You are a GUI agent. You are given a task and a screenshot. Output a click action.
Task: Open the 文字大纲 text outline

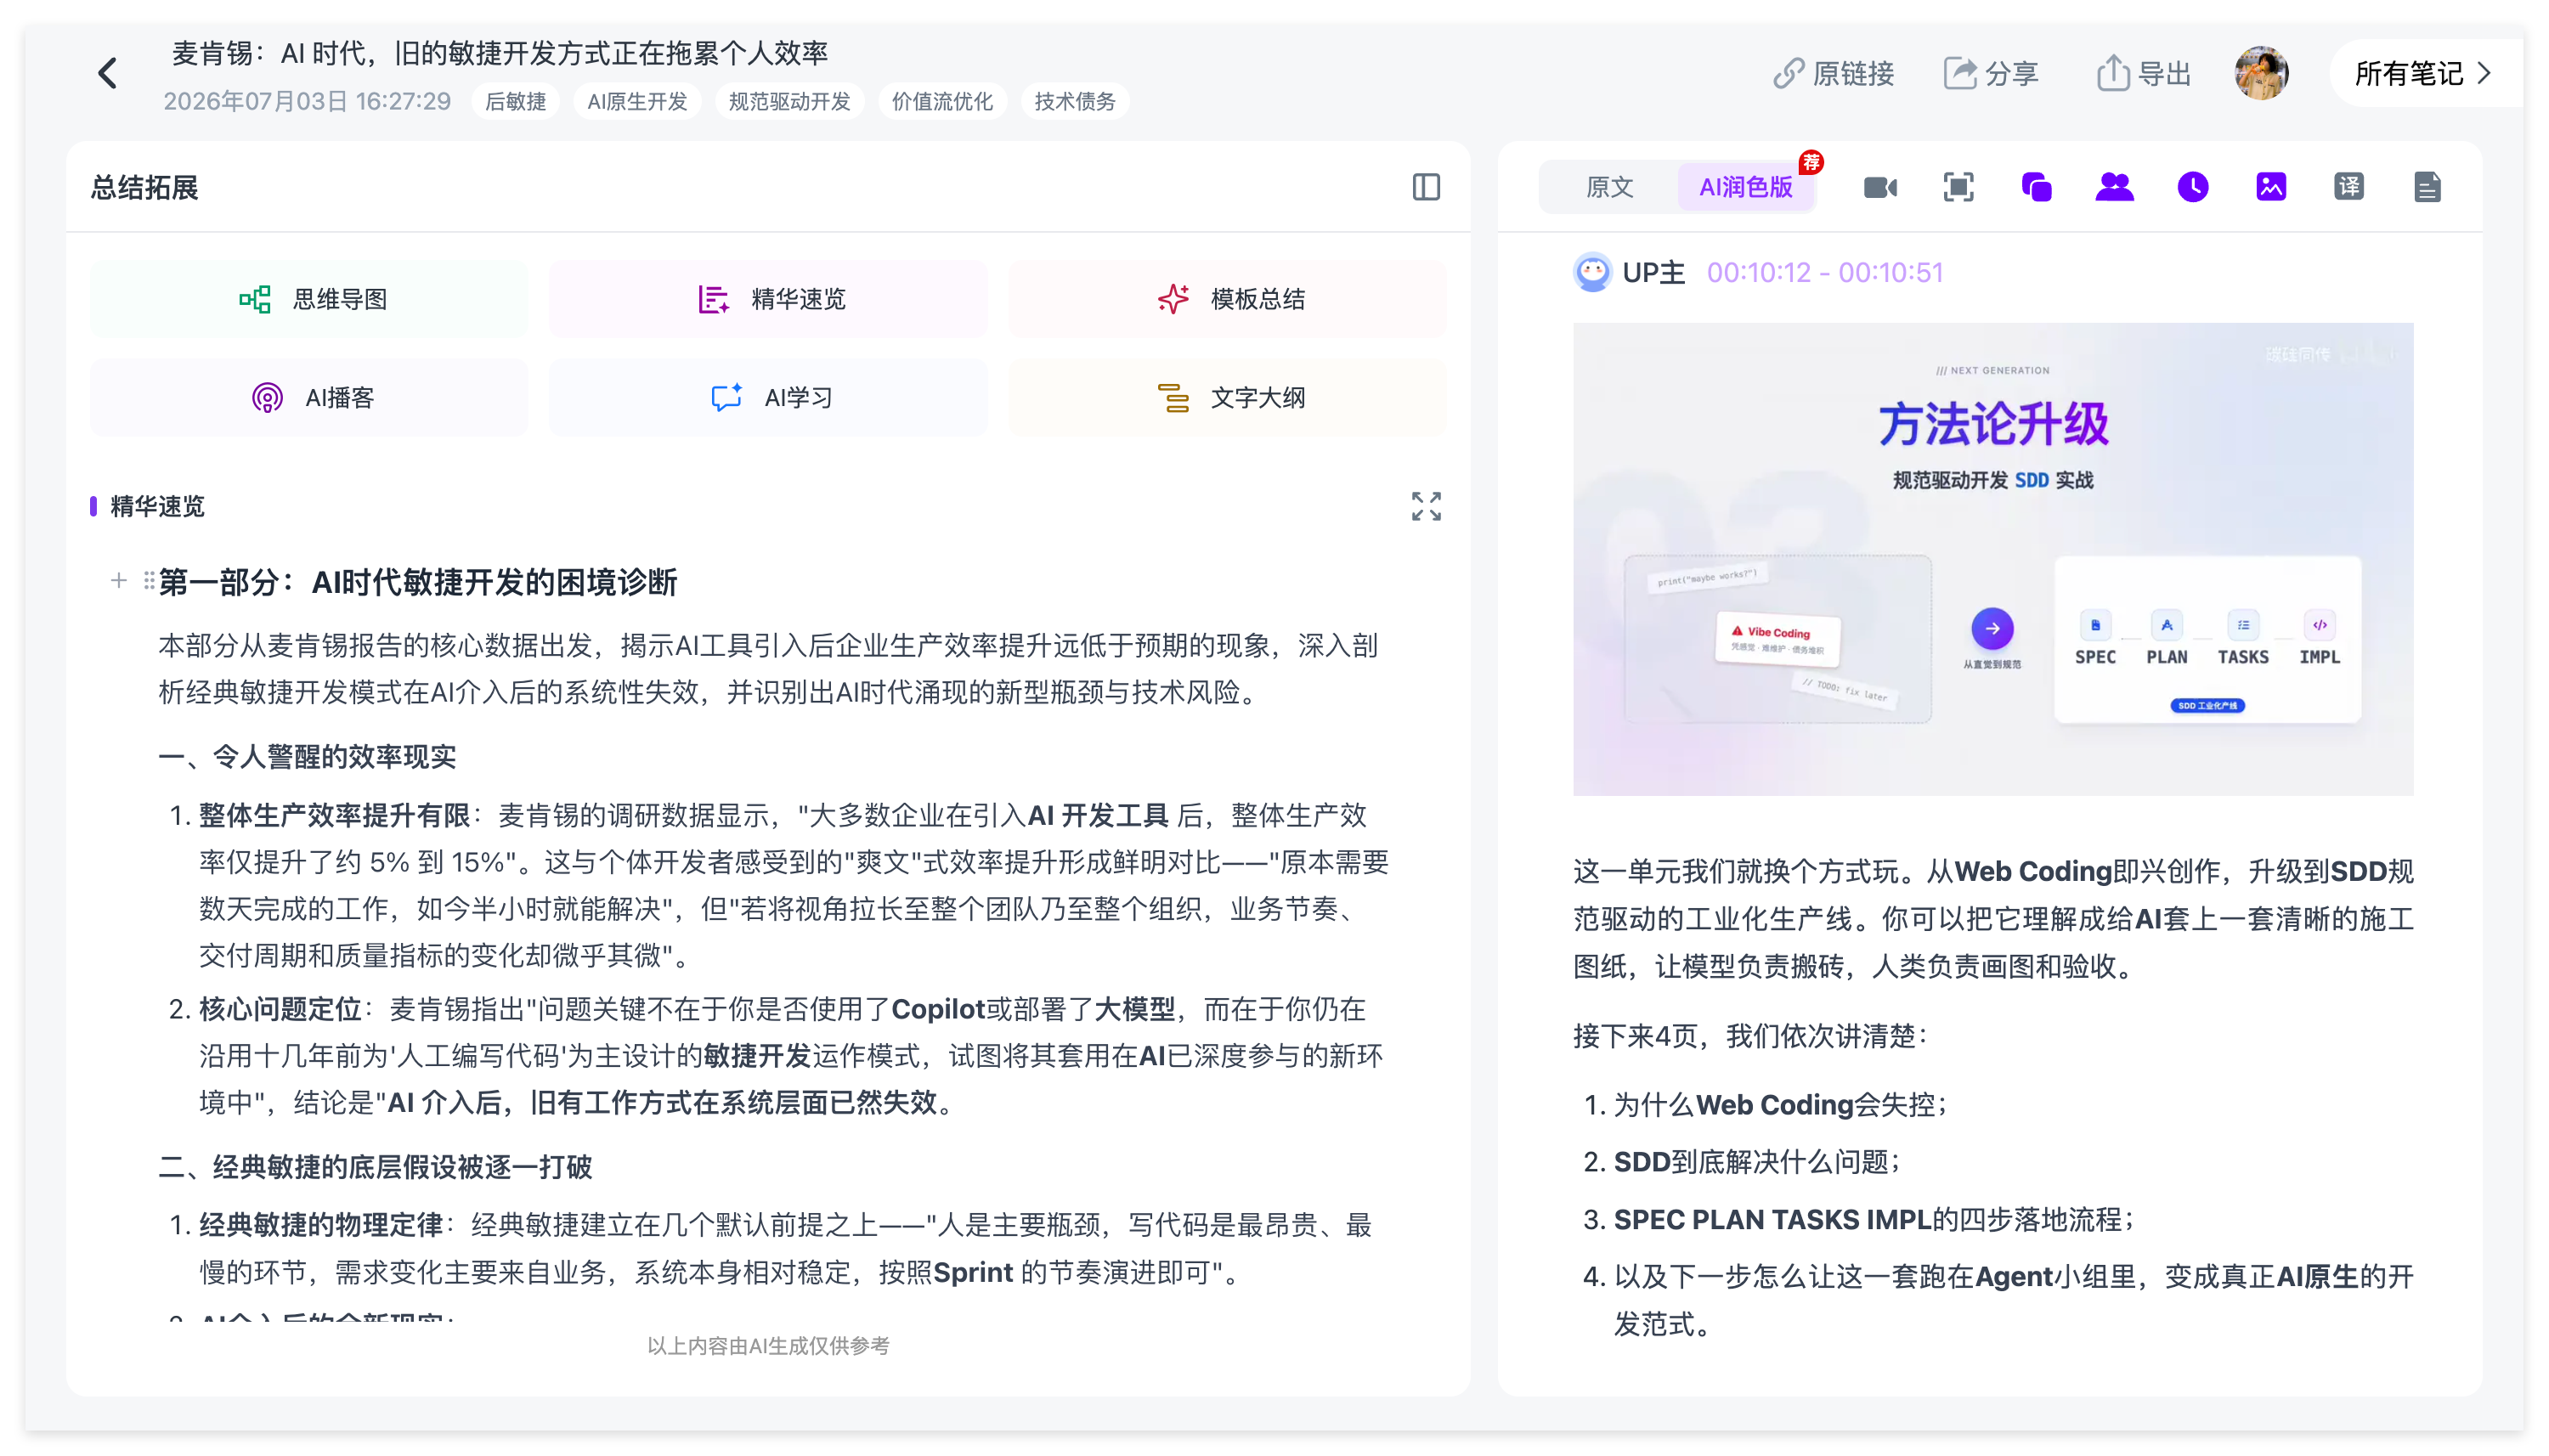(1227, 398)
